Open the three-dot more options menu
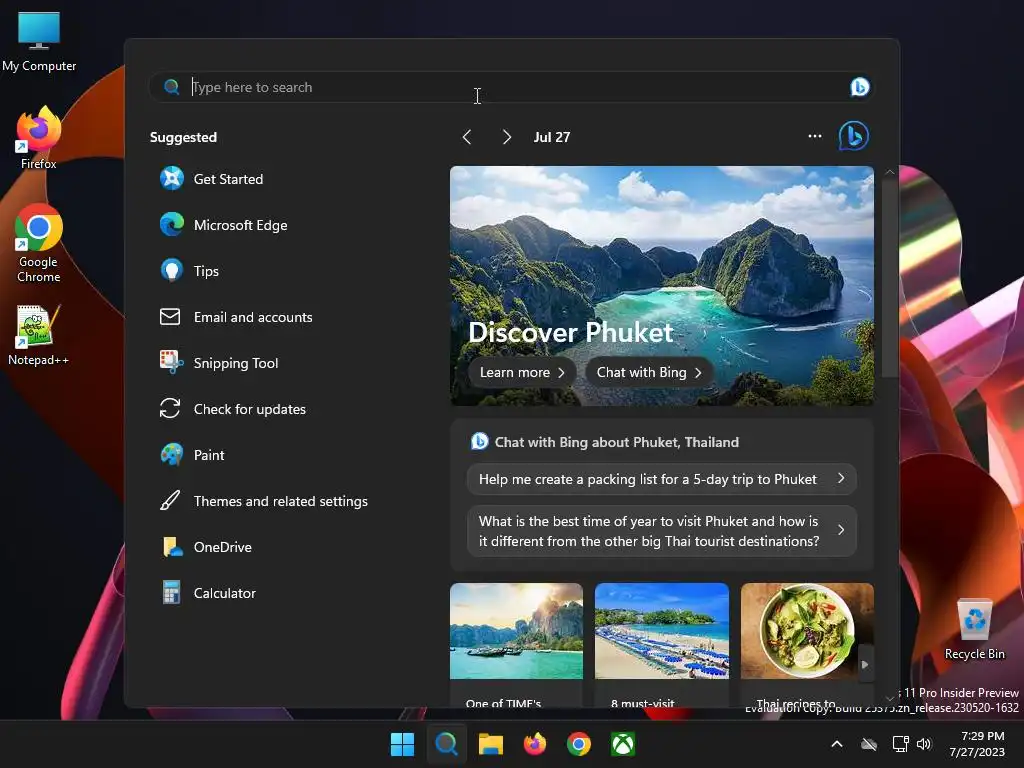The height and width of the screenshot is (768, 1024). click(814, 136)
